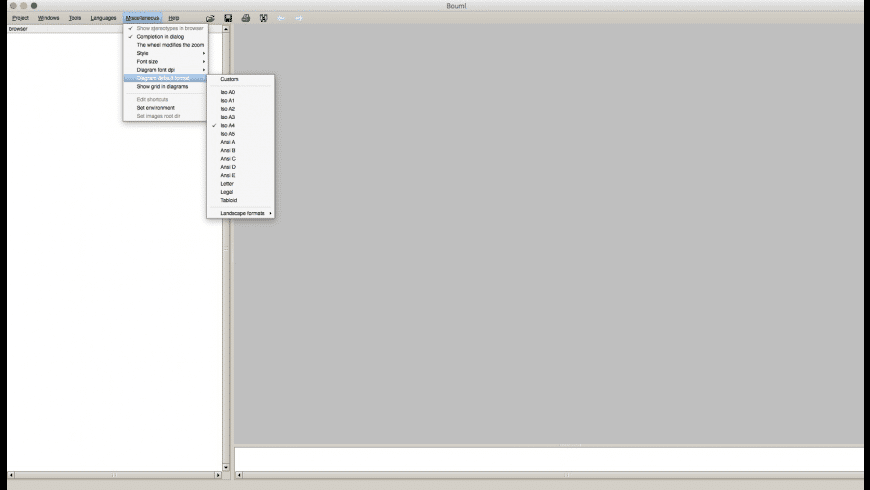Select Ansi D format
Screen dimensions: 870x490
point(241,167)
